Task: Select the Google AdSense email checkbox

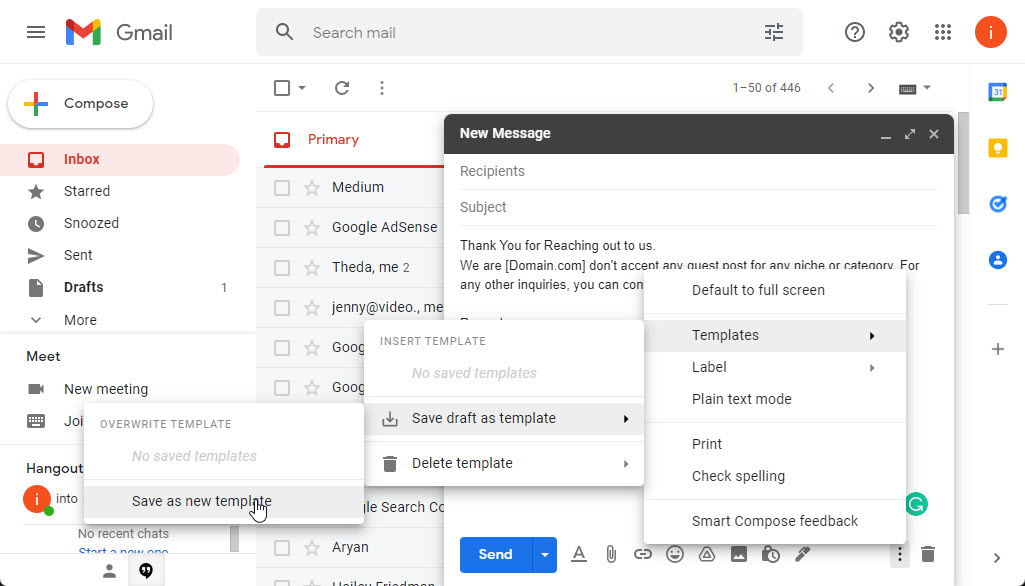Action: click(282, 228)
